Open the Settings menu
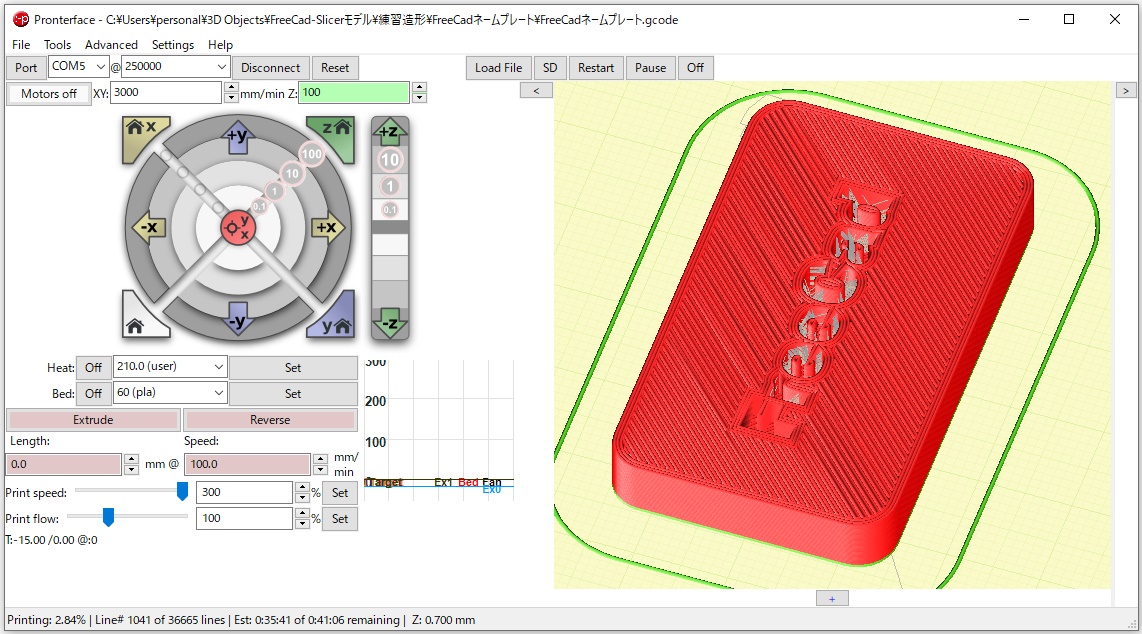The height and width of the screenshot is (634, 1142). pos(173,45)
